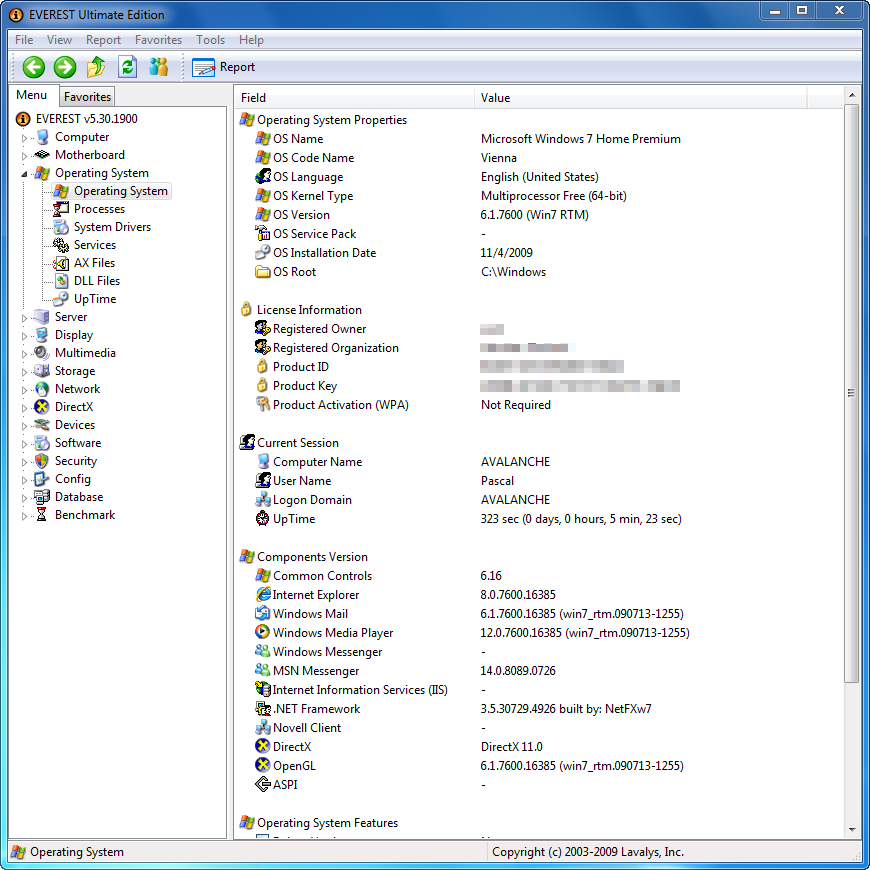This screenshot has height=870, width=870.
Task: Click the Report toolbar button
Action: [224, 67]
